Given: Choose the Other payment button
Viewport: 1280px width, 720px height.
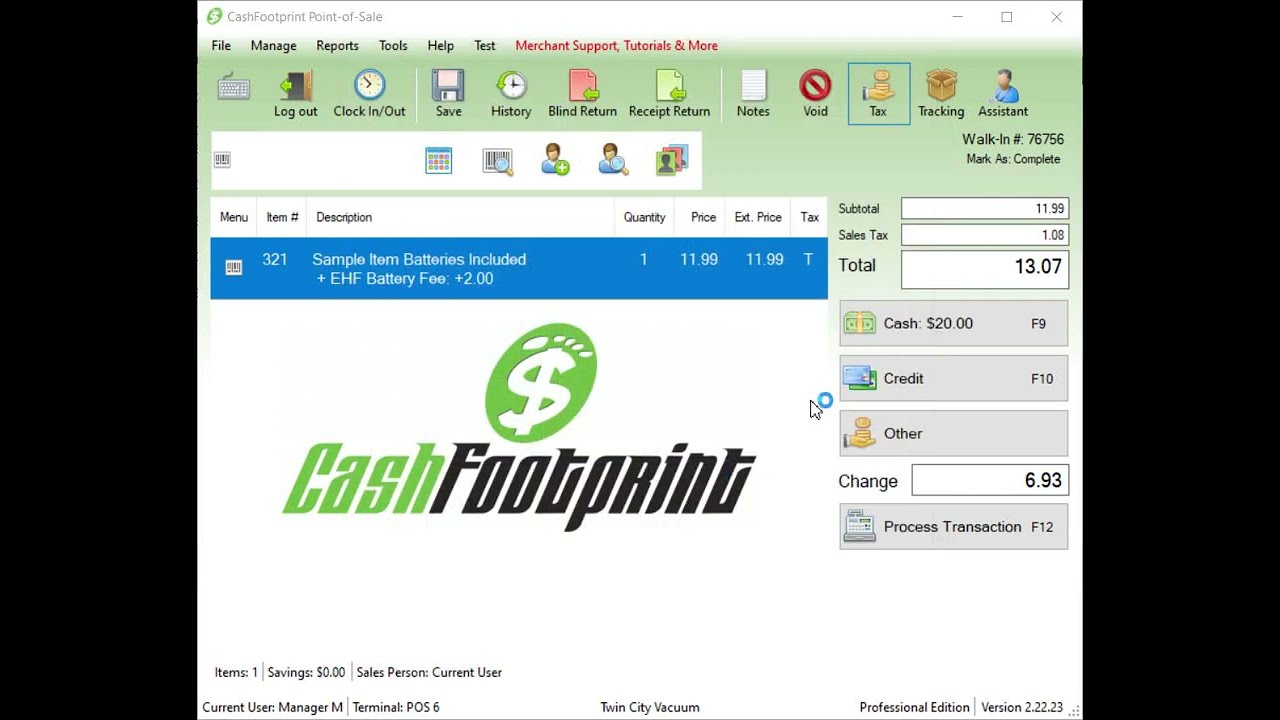Looking at the screenshot, I should pos(953,433).
